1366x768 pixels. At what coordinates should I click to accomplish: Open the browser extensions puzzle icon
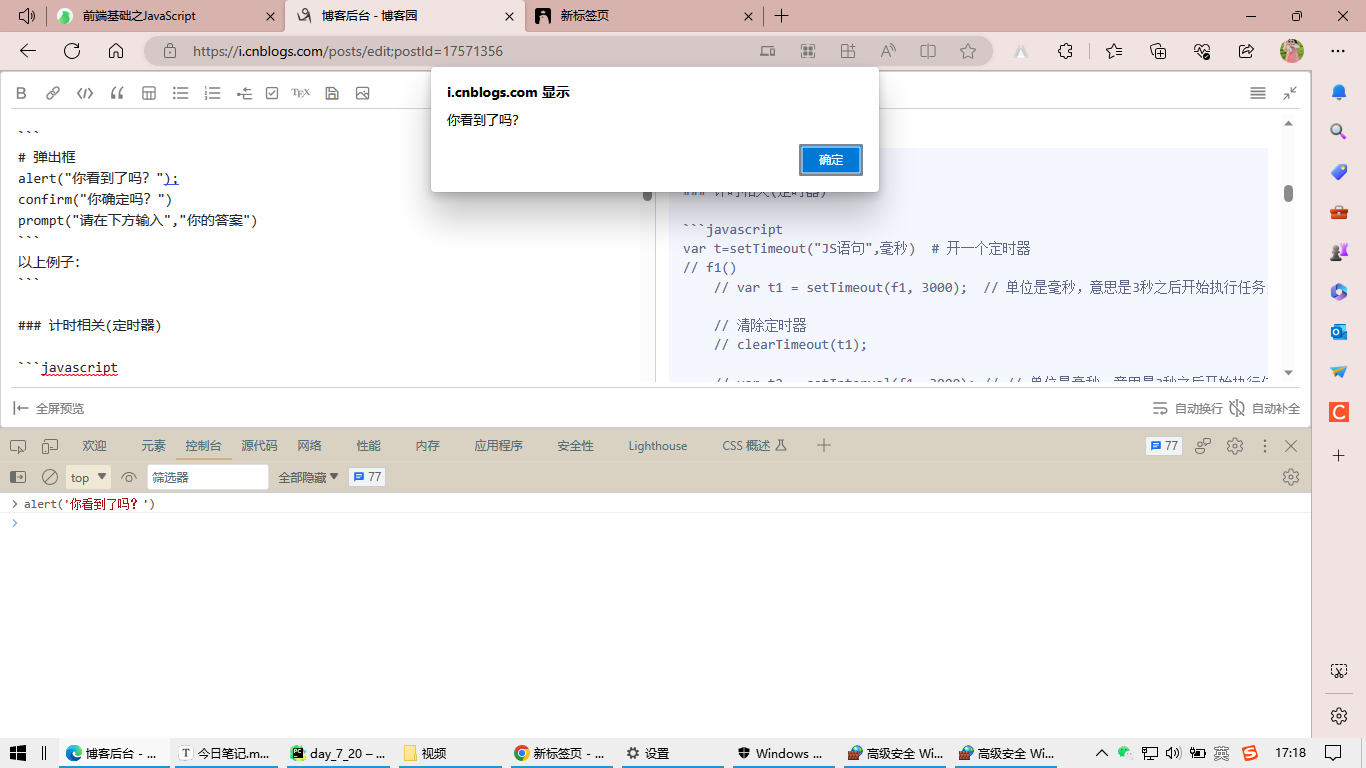coord(1065,51)
